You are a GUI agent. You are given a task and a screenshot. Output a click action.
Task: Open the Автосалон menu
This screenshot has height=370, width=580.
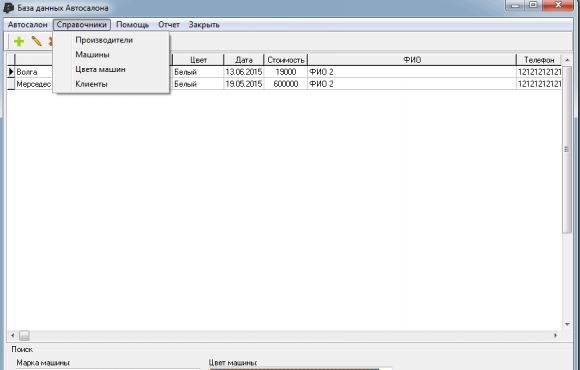point(28,25)
